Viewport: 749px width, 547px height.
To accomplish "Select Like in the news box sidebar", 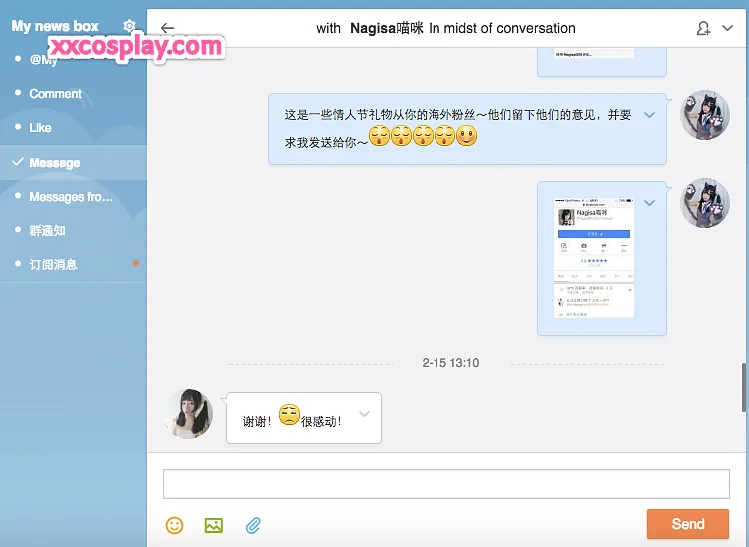I will point(40,128).
